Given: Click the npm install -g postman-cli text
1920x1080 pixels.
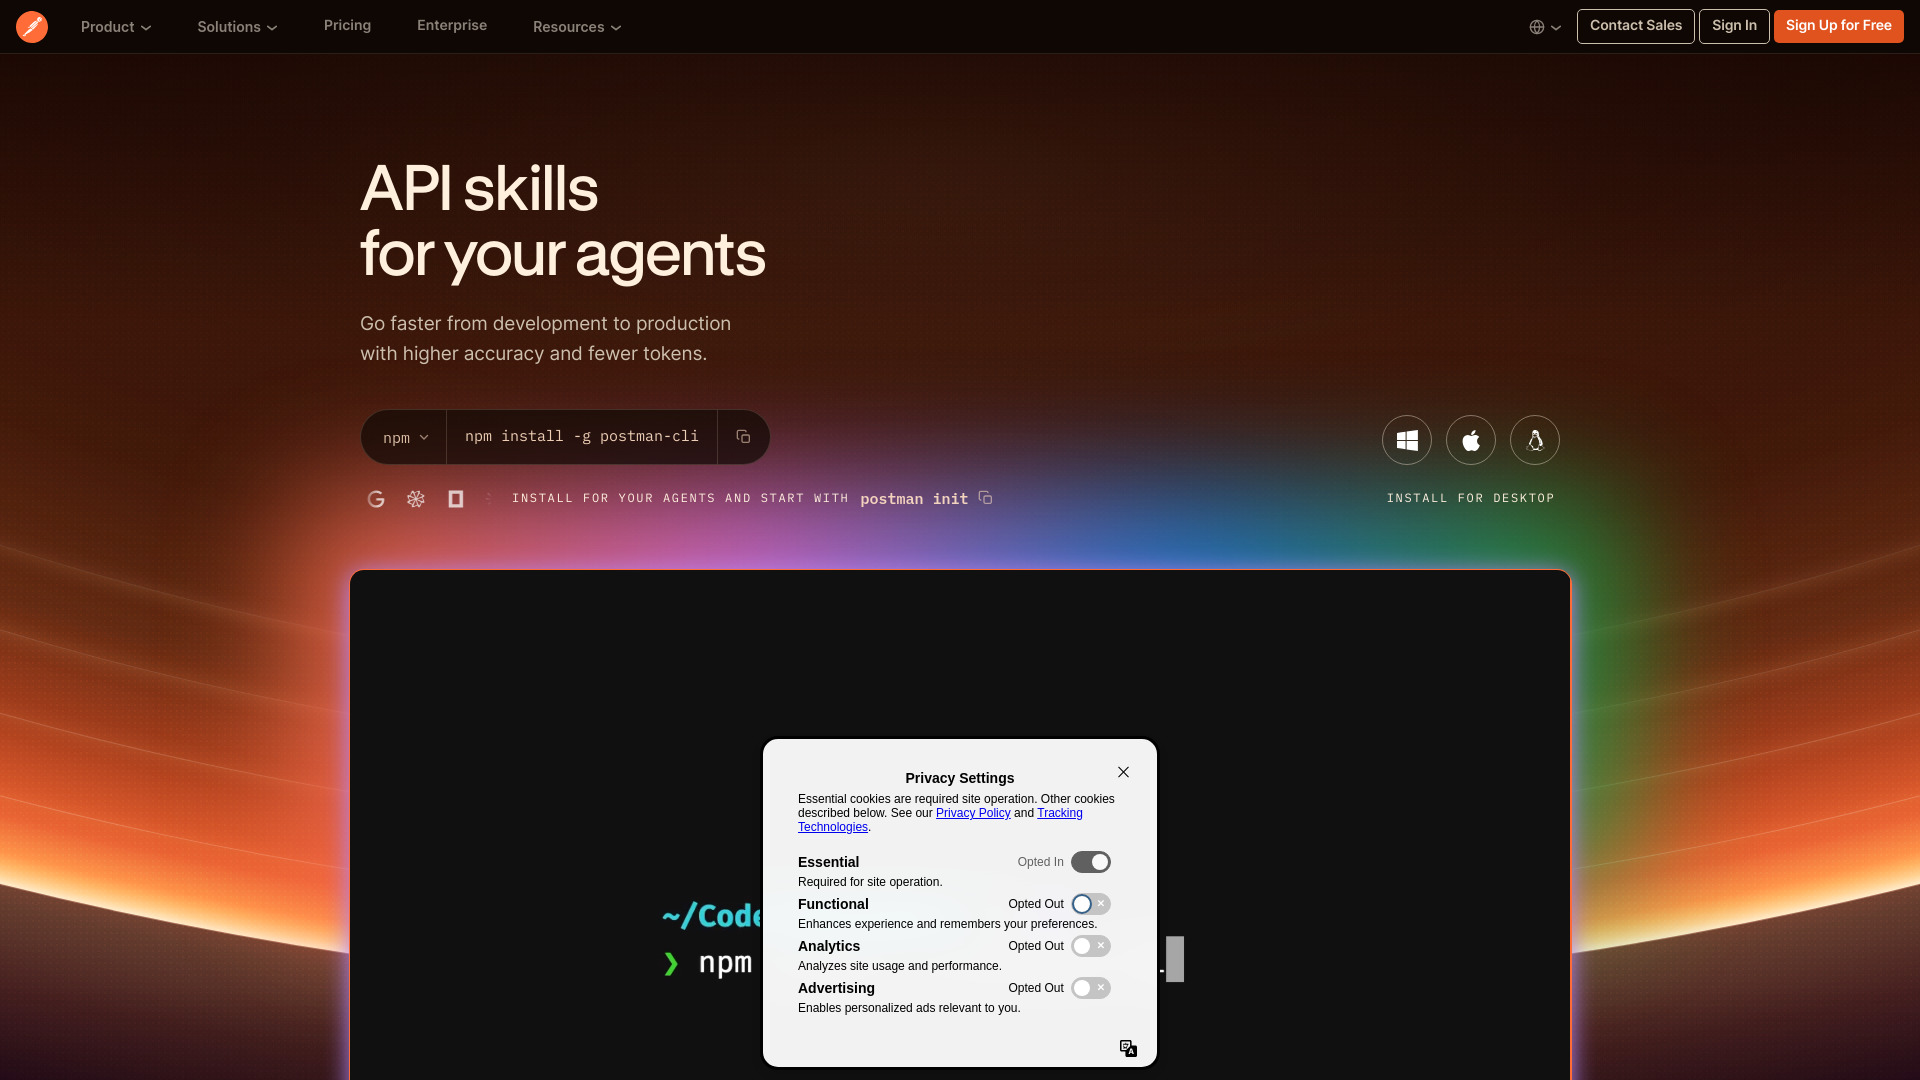Looking at the screenshot, I should [x=582, y=437].
